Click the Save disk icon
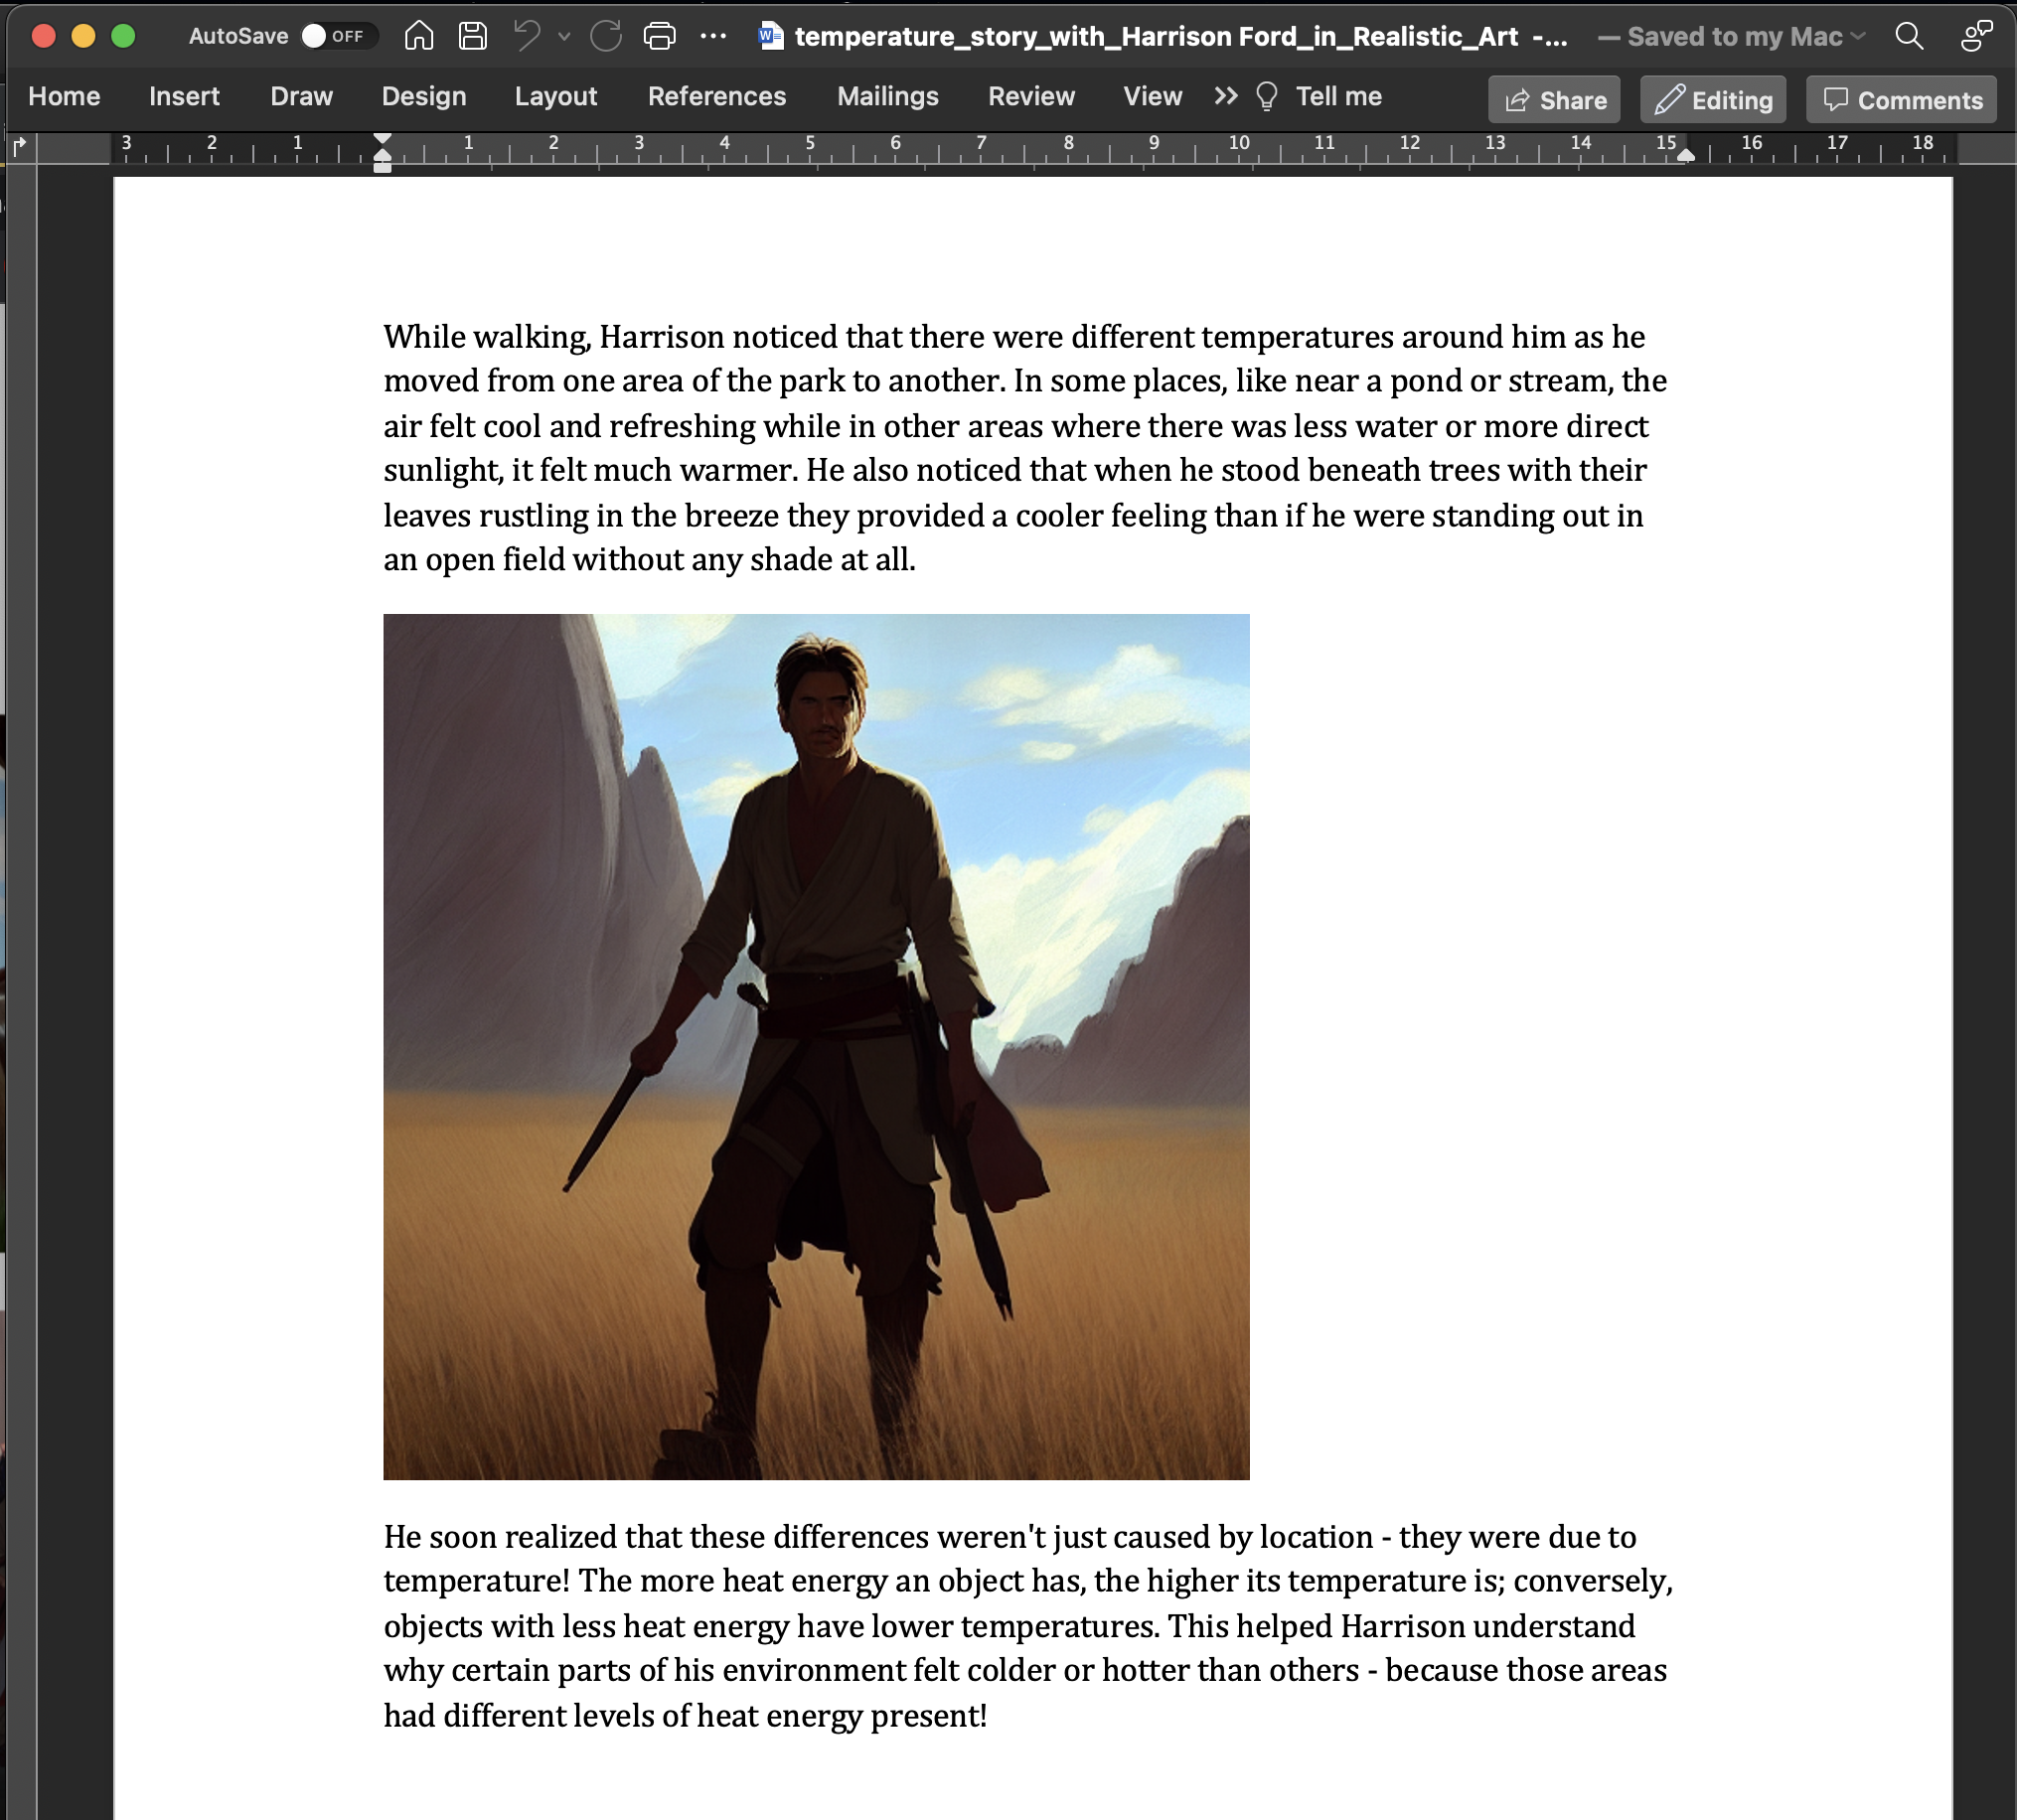Screen dimensions: 2017x1820 point(472,37)
